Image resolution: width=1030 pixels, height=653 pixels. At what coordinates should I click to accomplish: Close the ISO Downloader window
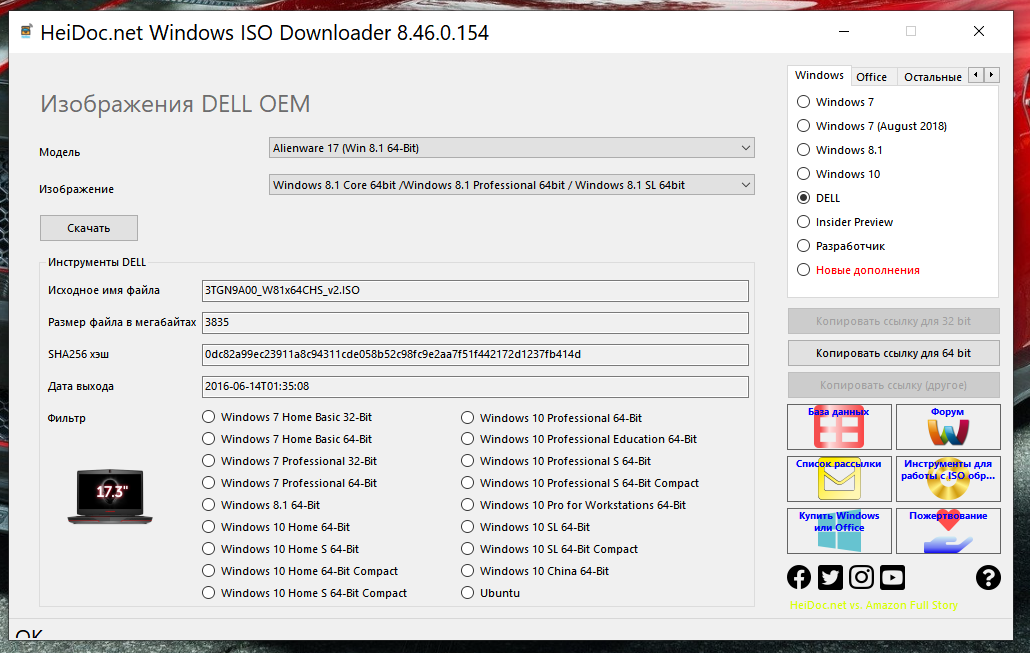pos(979,32)
